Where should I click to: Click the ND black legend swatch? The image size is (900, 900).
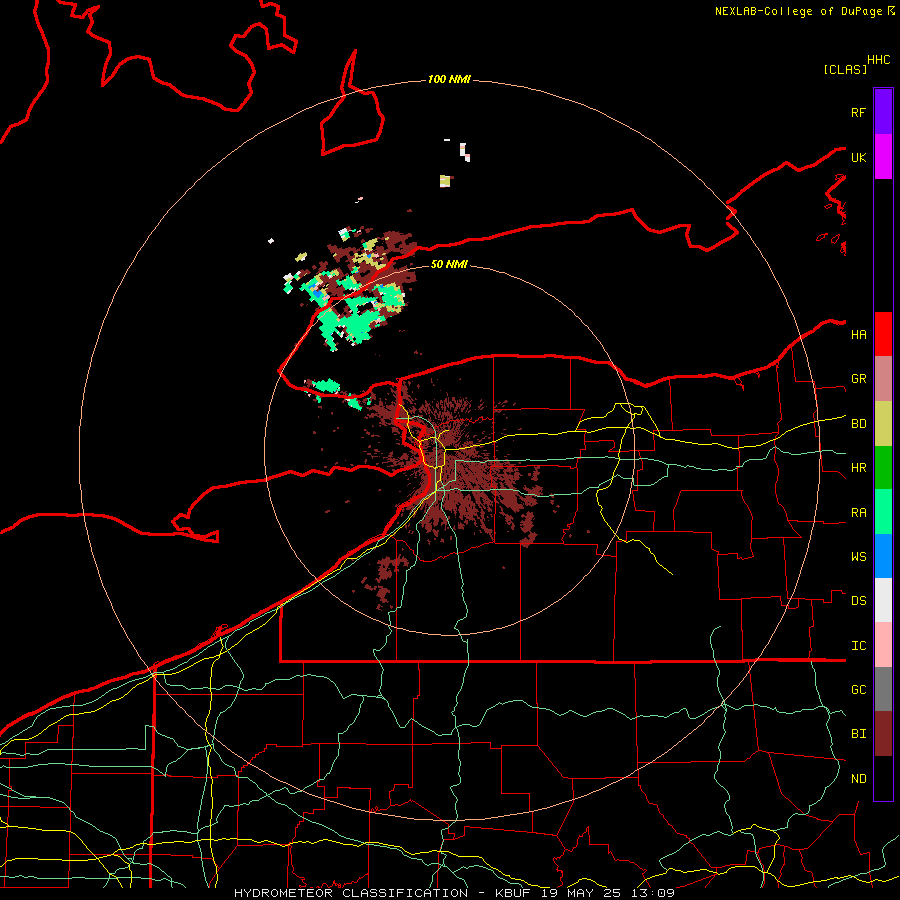(x=883, y=778)
